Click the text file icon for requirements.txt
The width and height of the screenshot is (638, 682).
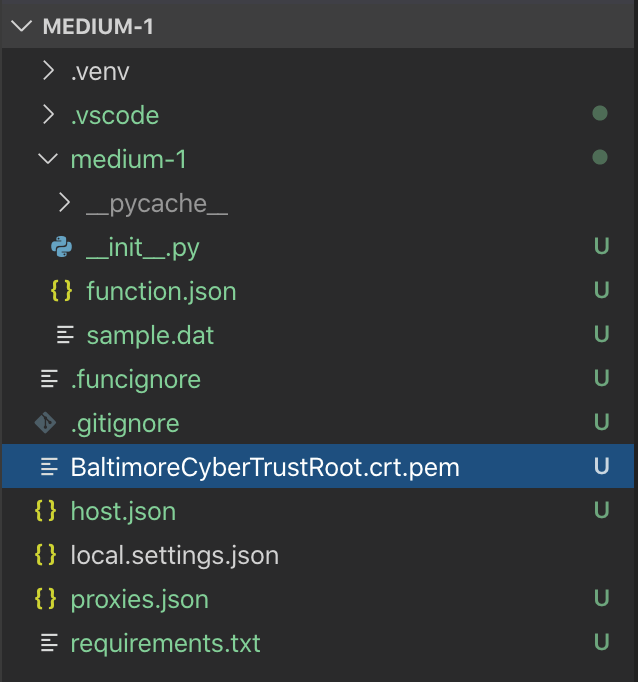[48, 643]
